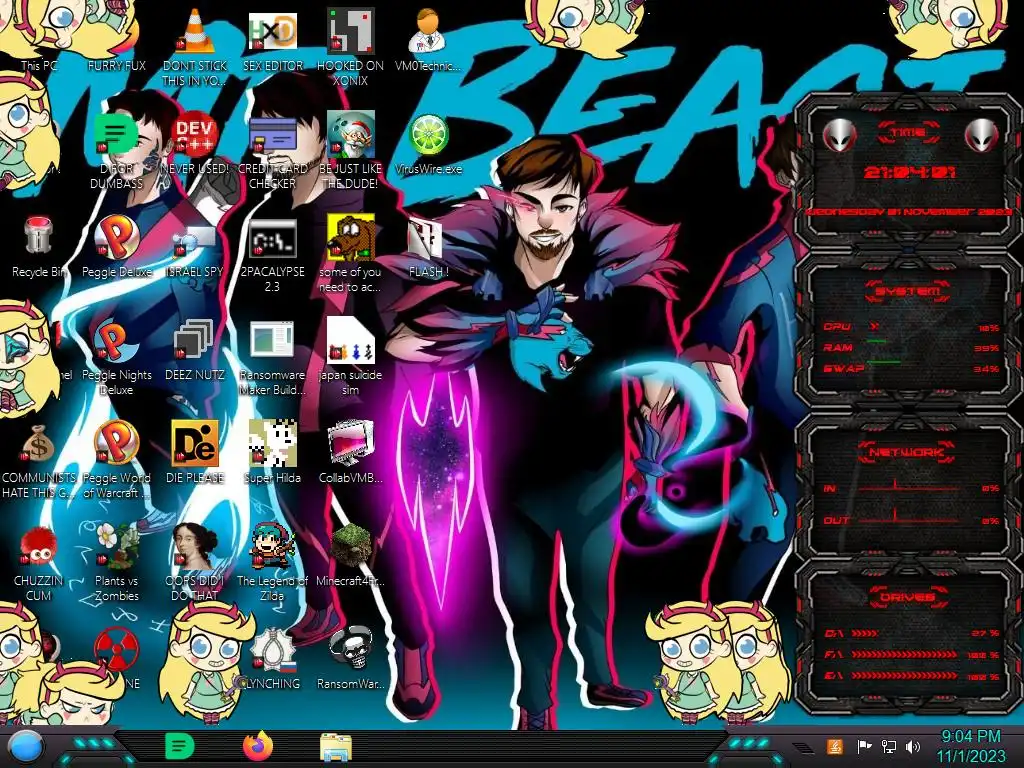Launch the HOOKED ON XONIX shortcut
This screenshot has width=1024, height=768.
[350, 31]
